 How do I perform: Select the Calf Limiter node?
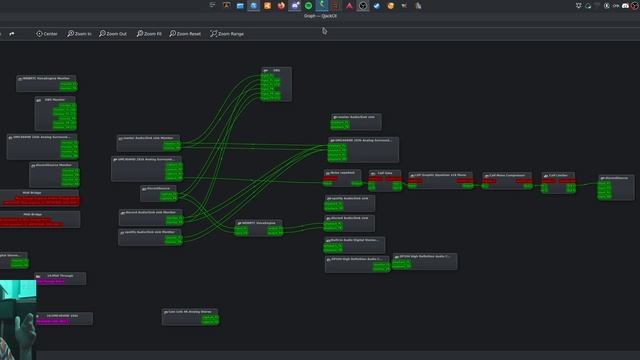558,183
